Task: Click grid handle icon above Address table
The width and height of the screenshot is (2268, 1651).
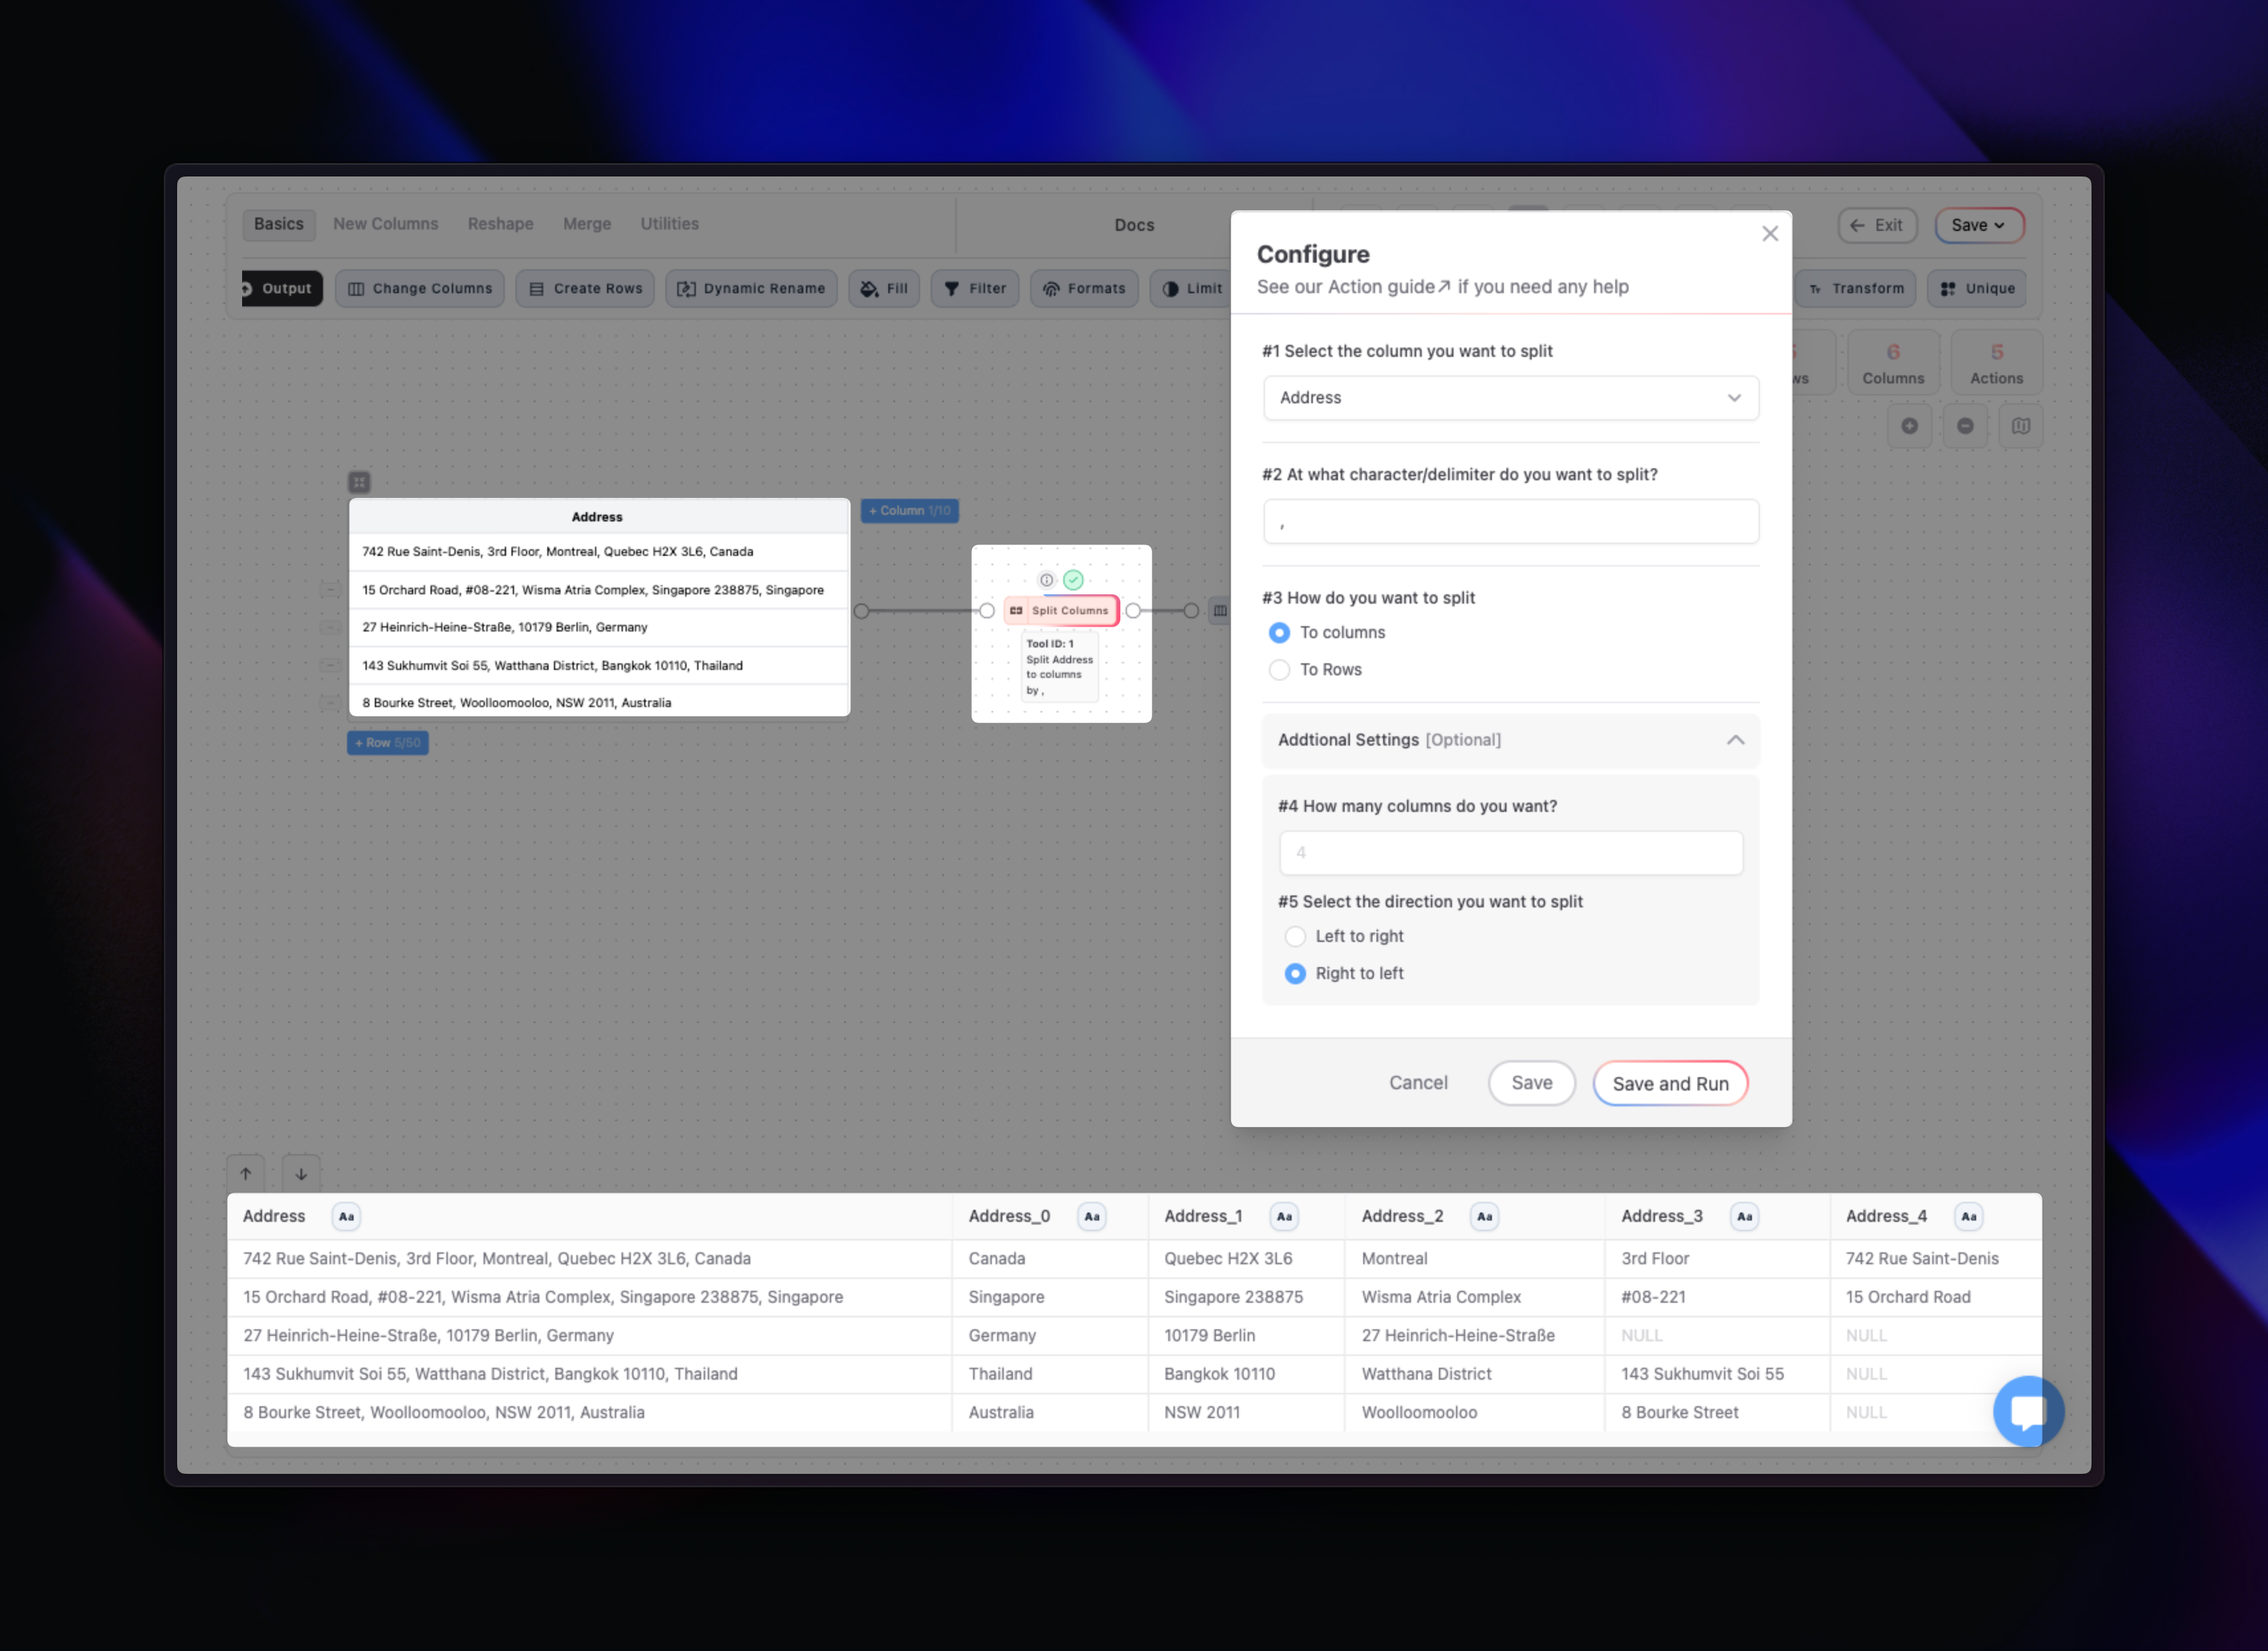Action: coord(359,482)
